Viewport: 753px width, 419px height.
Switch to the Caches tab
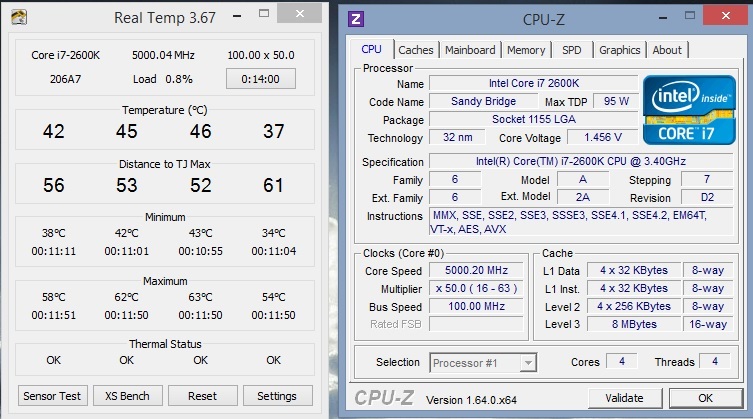tap(415, 50)
